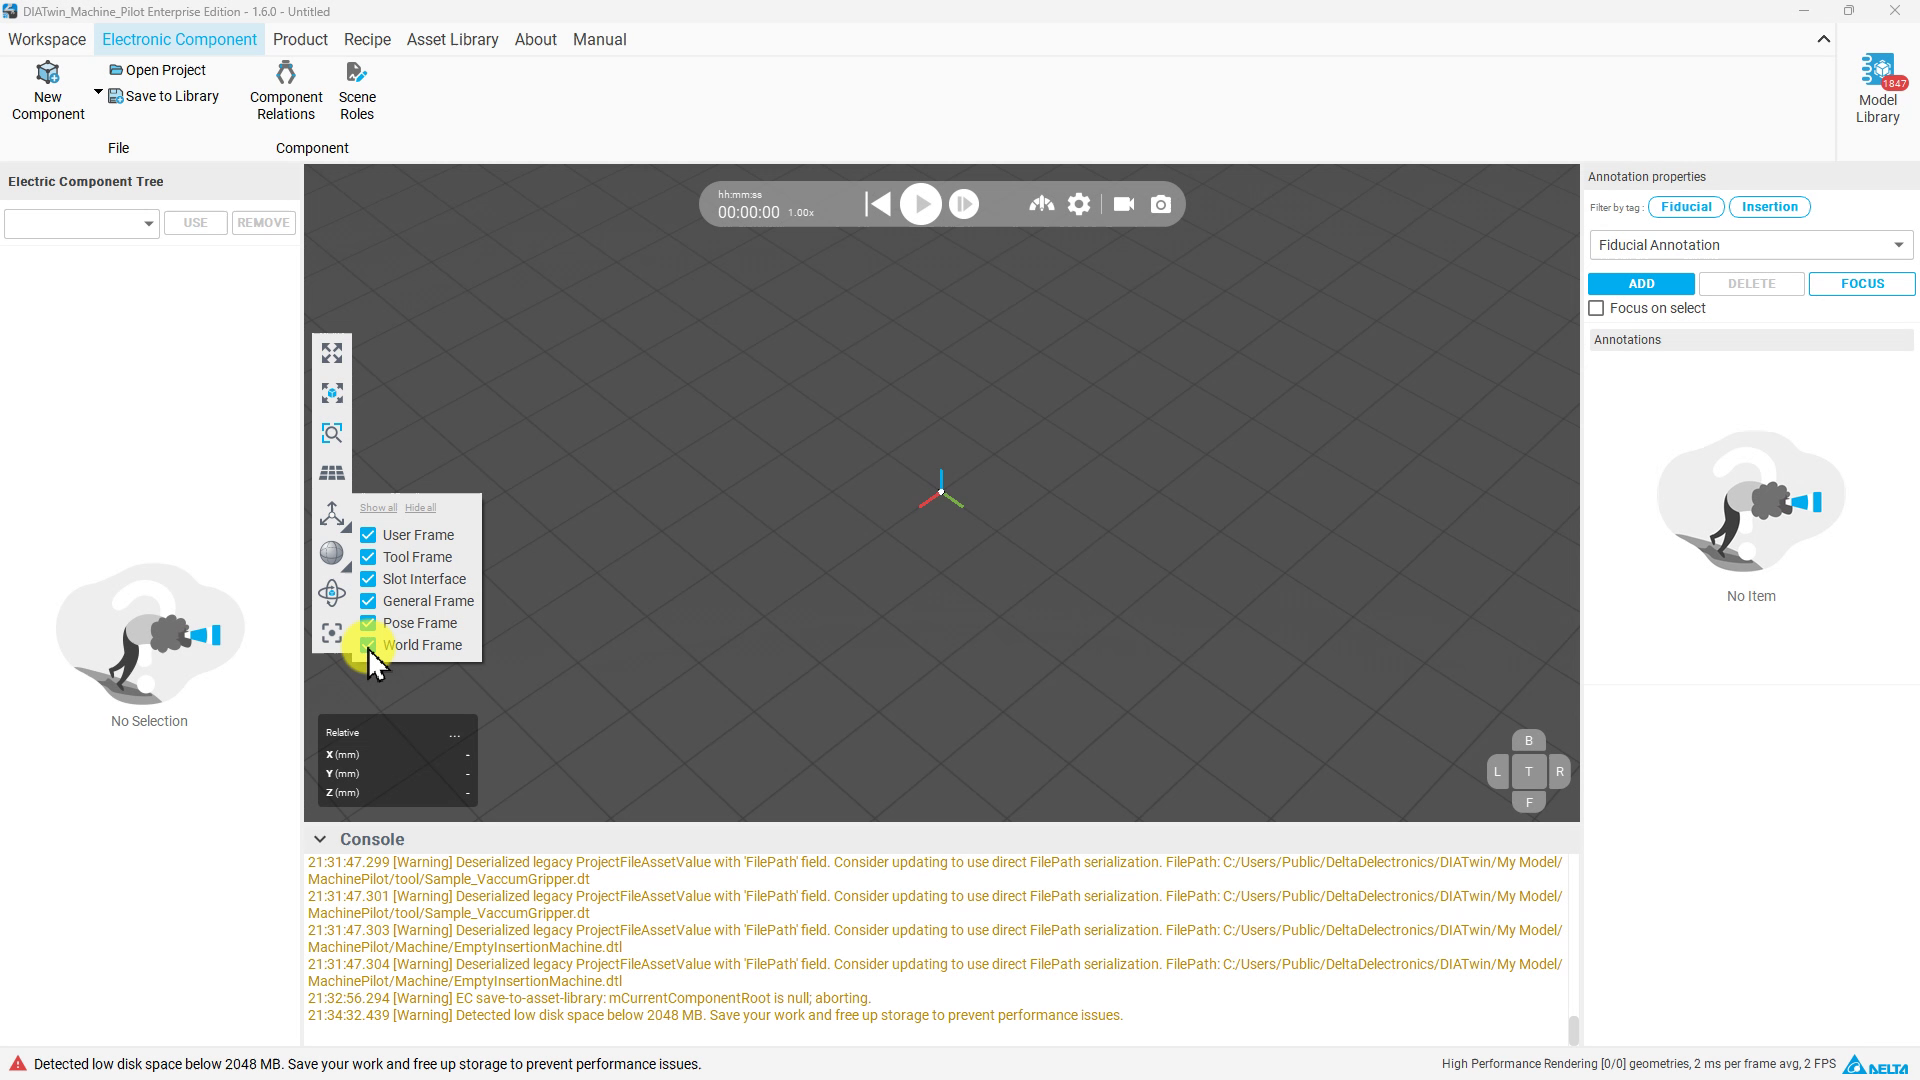Toggle the floor grid icon
The image size is (1920, 1080).
[332, 473]
